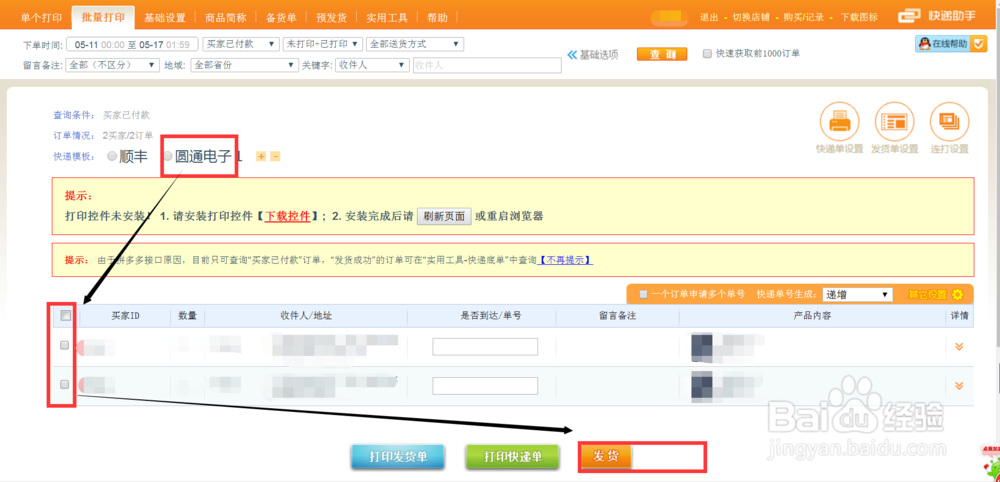Click first row product thumbnail

(702, 348)
